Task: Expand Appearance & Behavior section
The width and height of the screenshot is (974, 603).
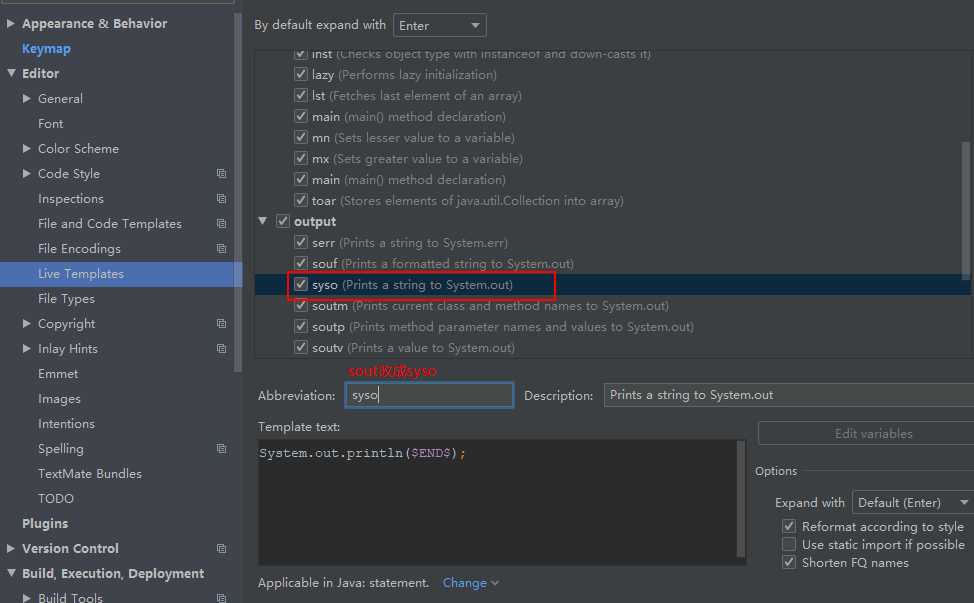Action: tap(11, 24)
